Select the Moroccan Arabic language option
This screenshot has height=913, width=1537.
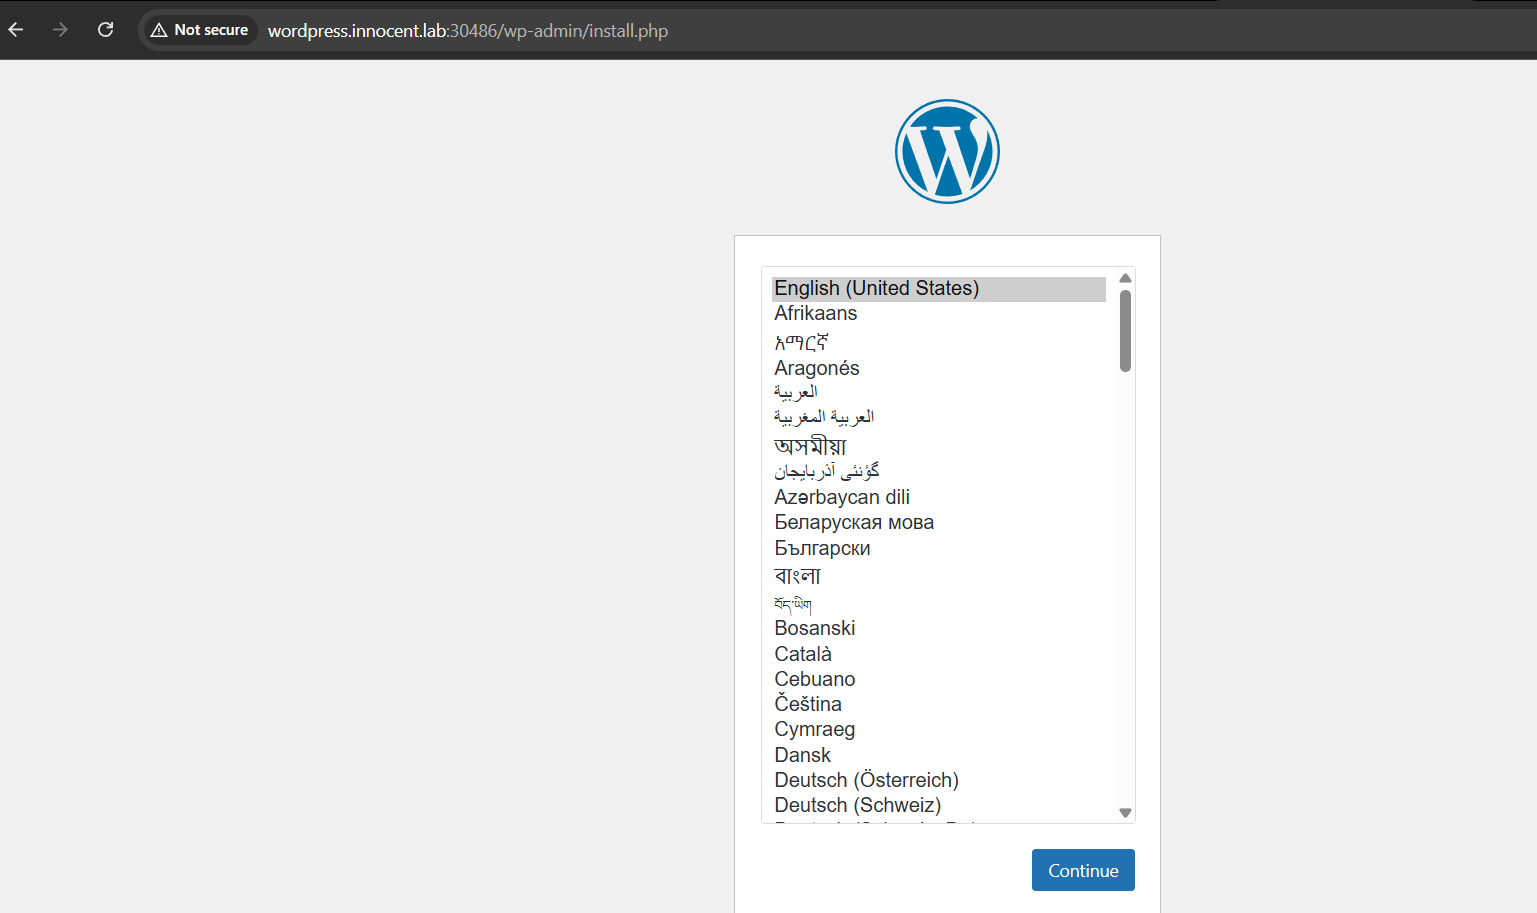click(939, 417)
